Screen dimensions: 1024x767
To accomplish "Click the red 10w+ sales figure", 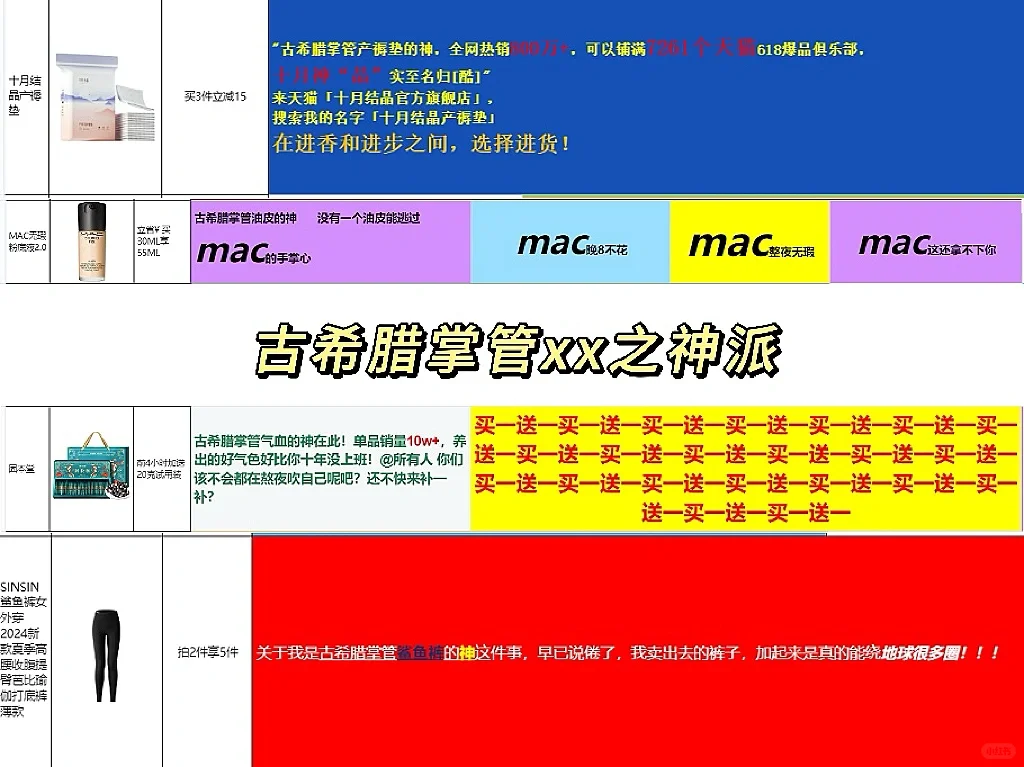I will pyautogui.click(x=423, y=441).
